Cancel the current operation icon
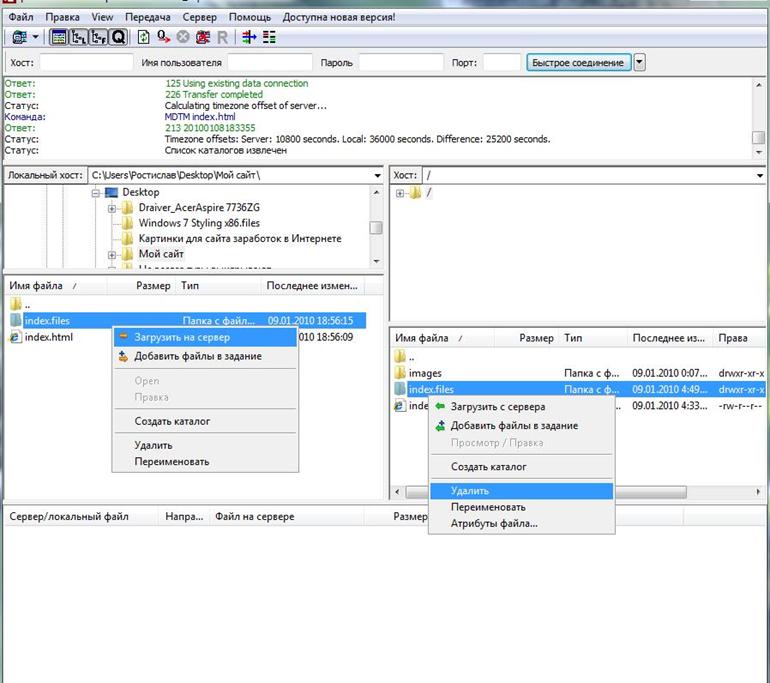Viewport: 770px width, 683px height. tap(183, 37)
